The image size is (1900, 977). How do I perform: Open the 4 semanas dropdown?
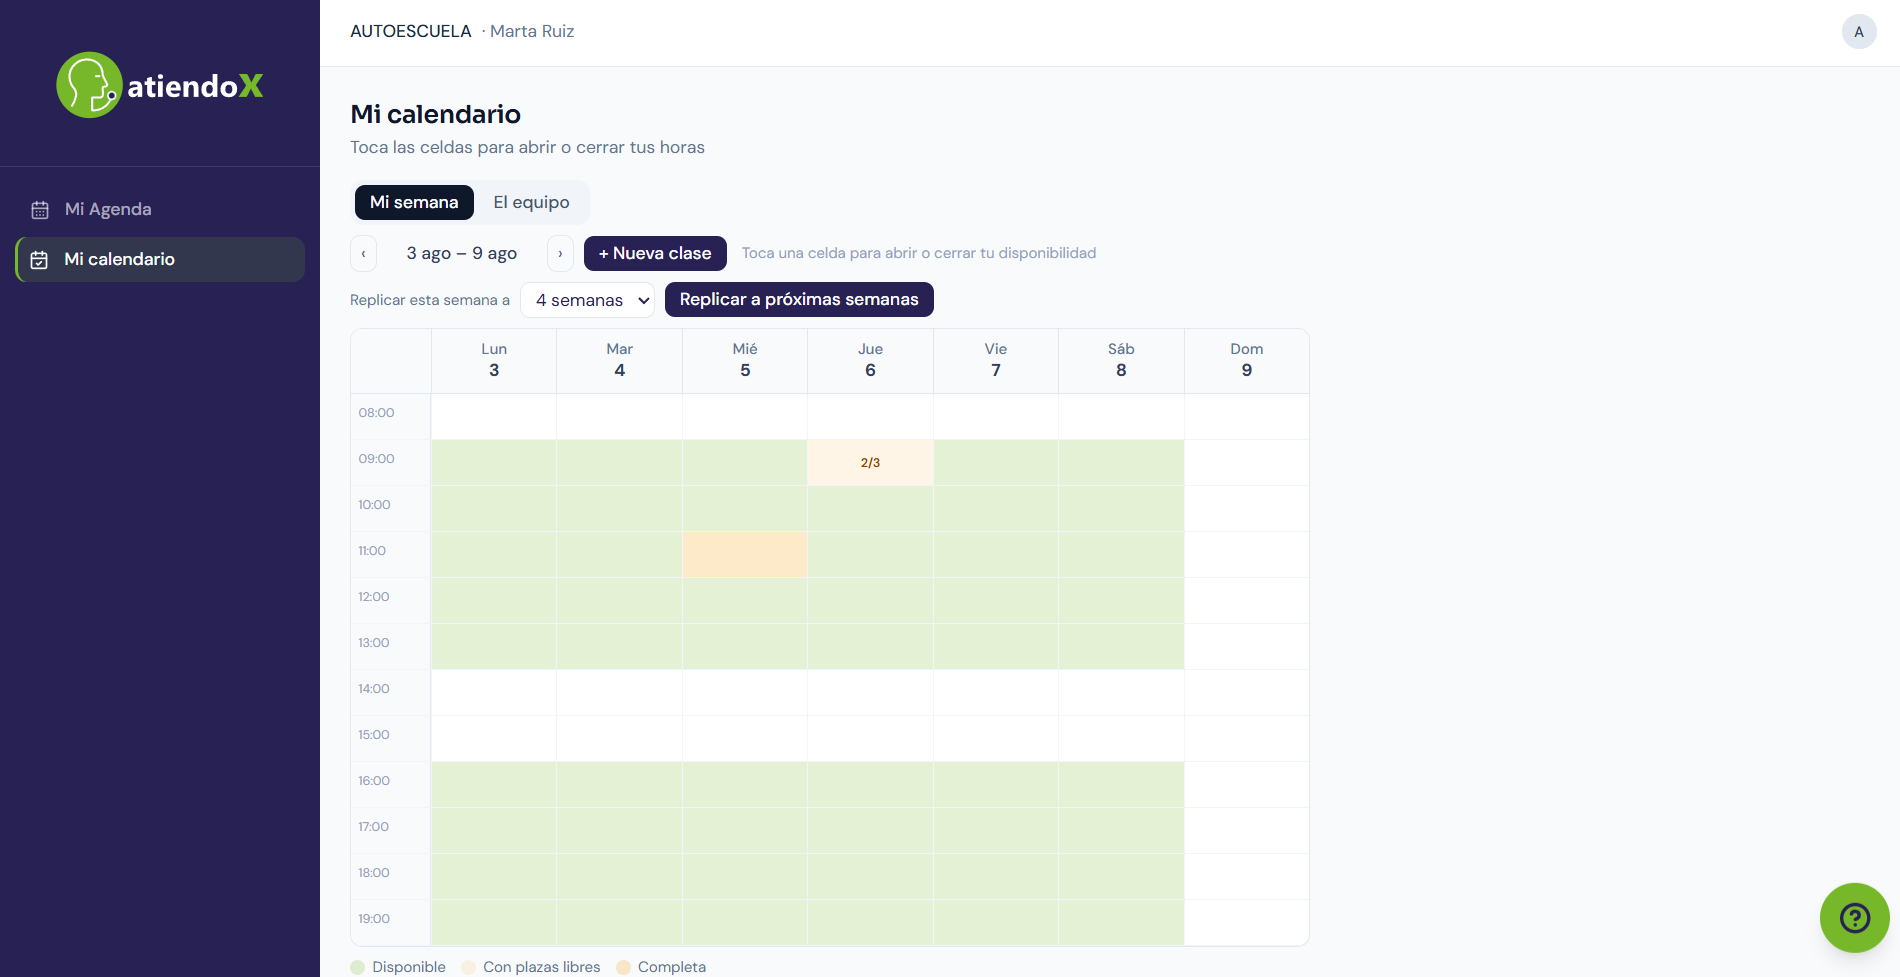pos(587,300)
